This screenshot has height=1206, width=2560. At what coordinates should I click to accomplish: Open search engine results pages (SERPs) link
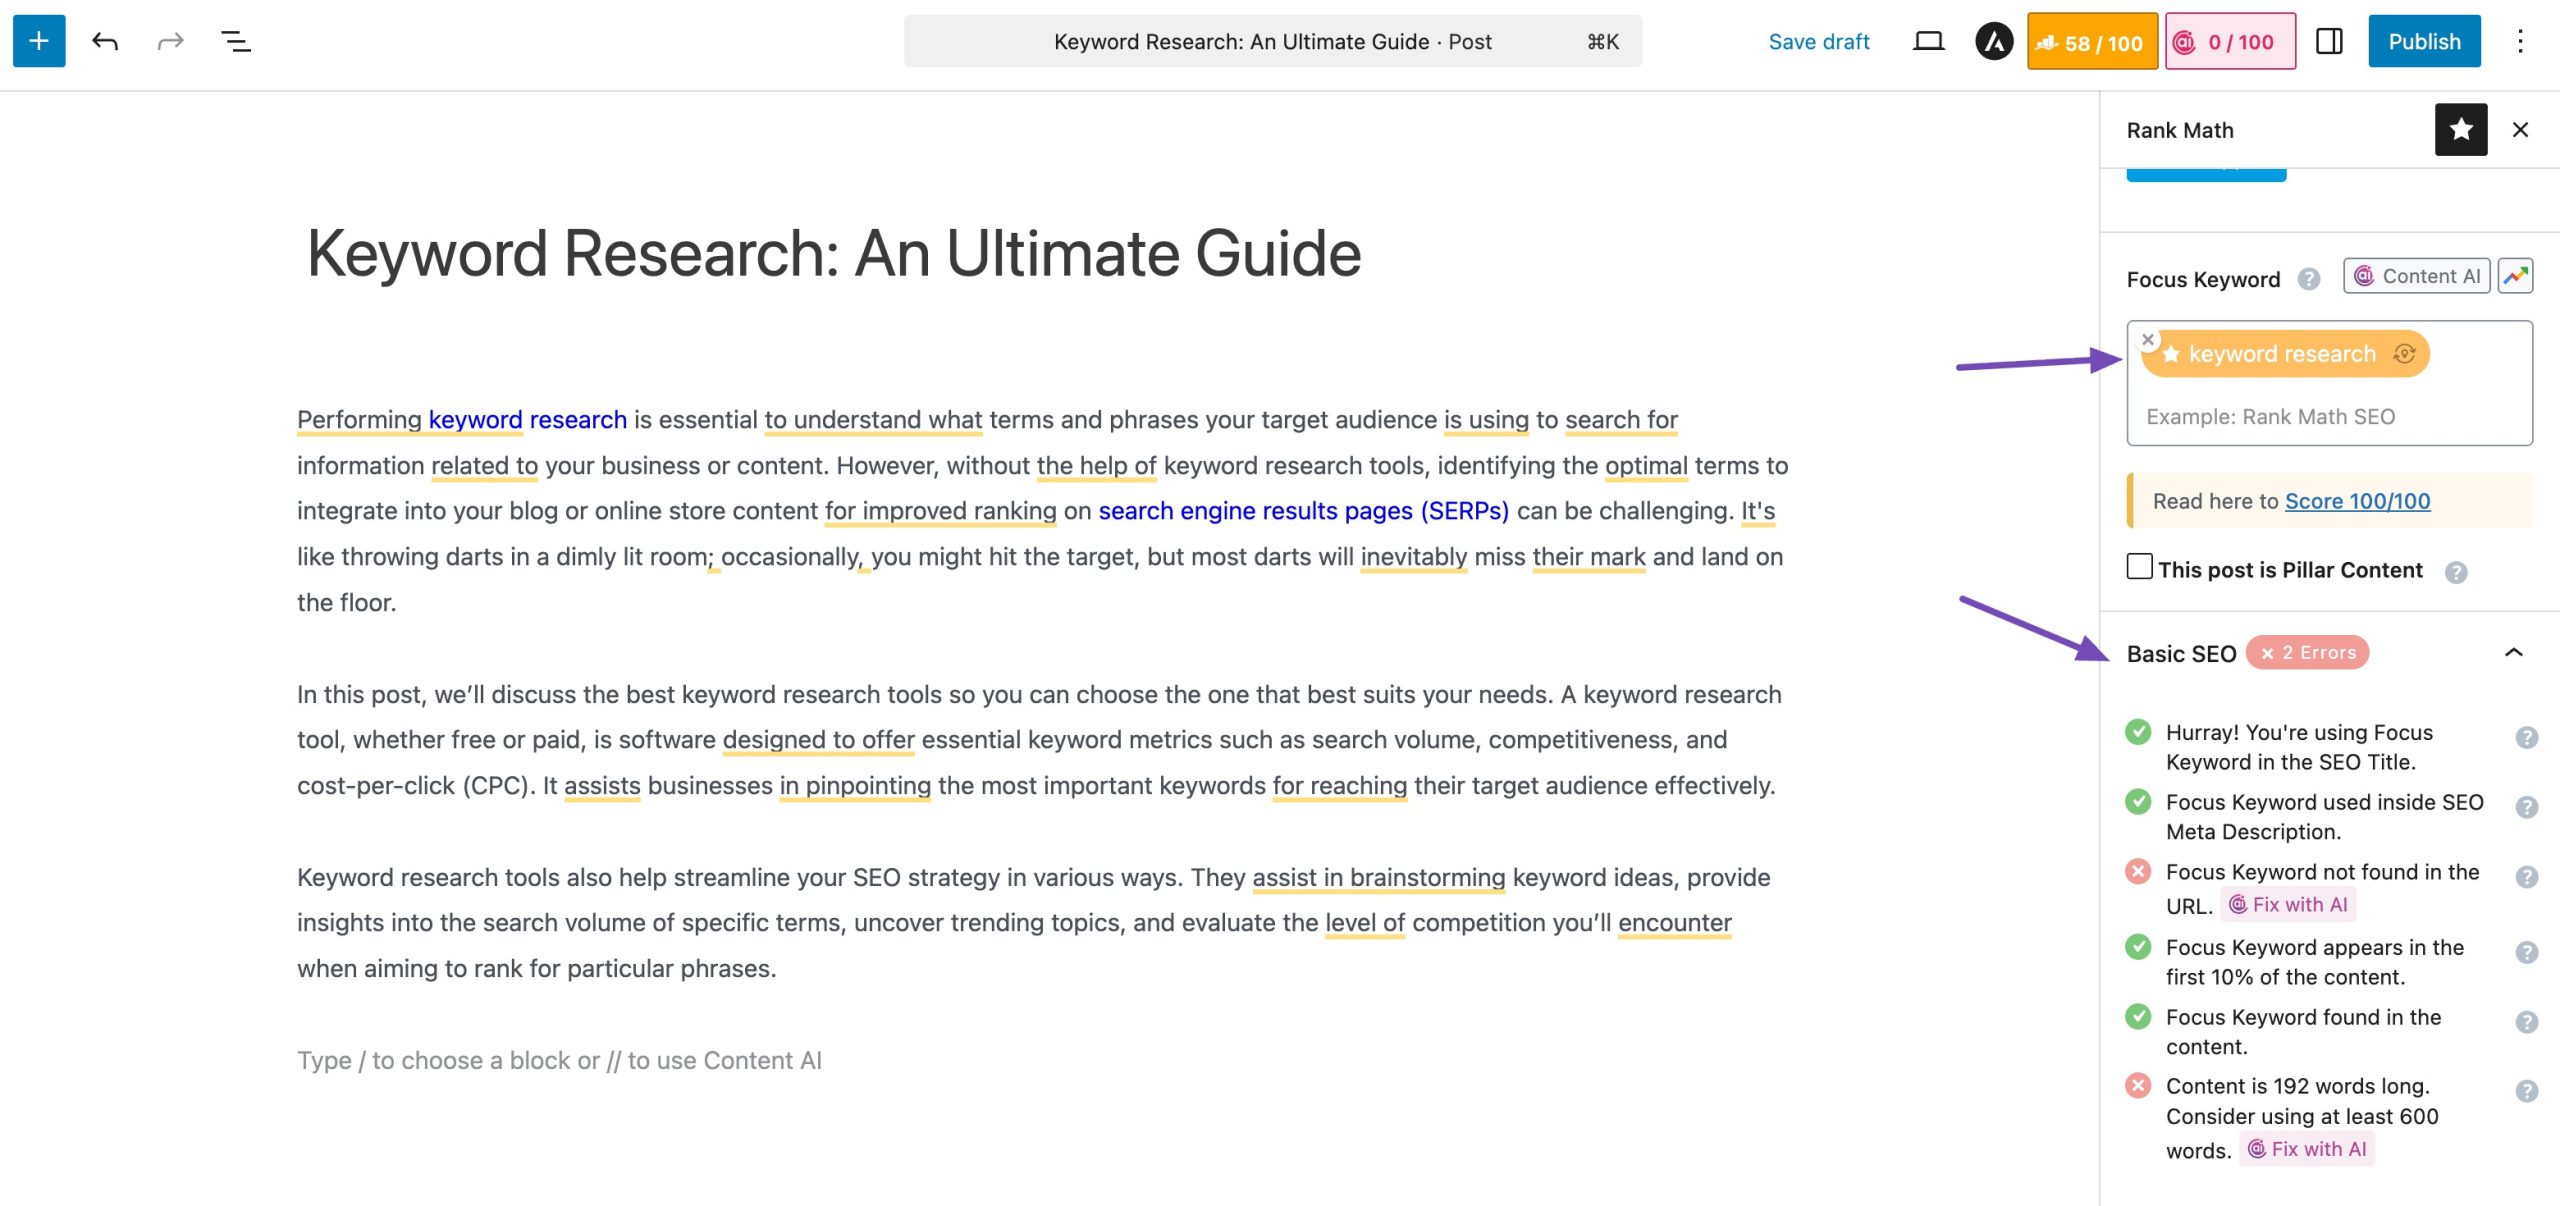(x=1303, y=511)
